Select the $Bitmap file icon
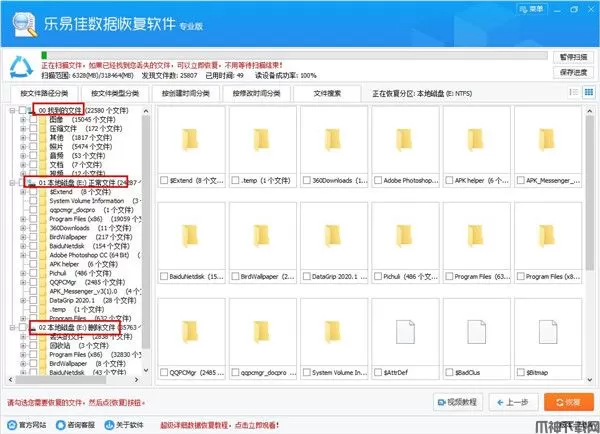 [x=548, y=331]
